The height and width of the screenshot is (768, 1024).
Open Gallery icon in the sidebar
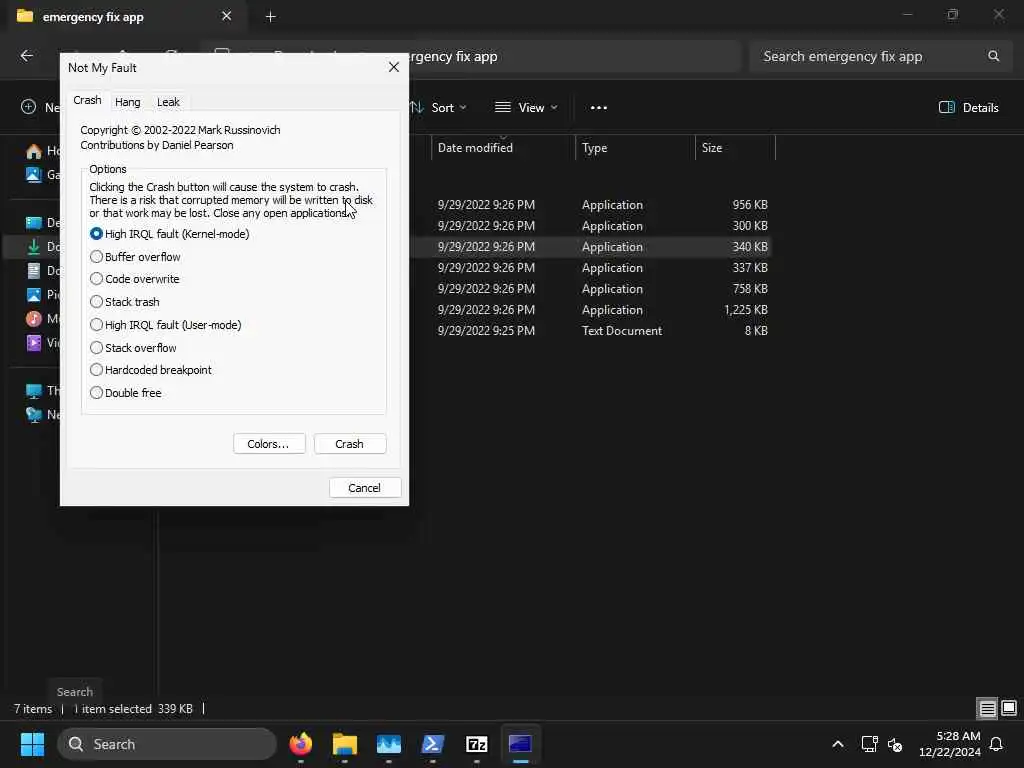coord(33,174)
